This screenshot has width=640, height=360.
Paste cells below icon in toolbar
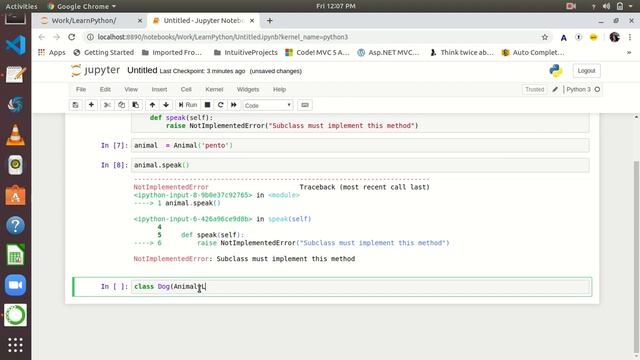pos(136,105)
